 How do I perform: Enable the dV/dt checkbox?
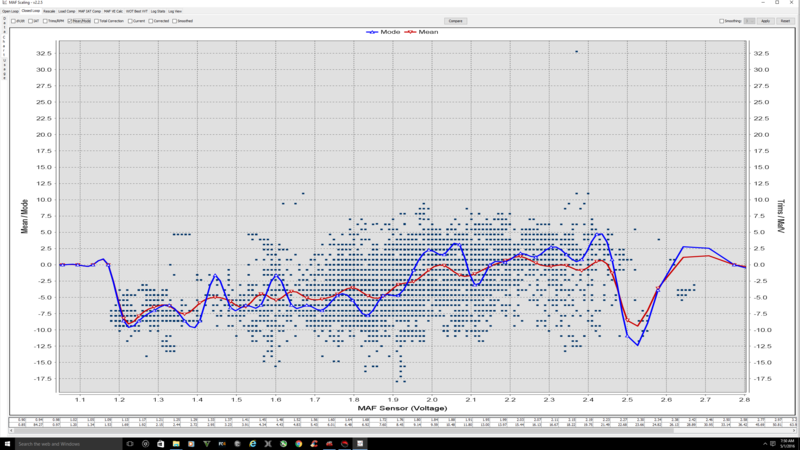pos(13,21)
